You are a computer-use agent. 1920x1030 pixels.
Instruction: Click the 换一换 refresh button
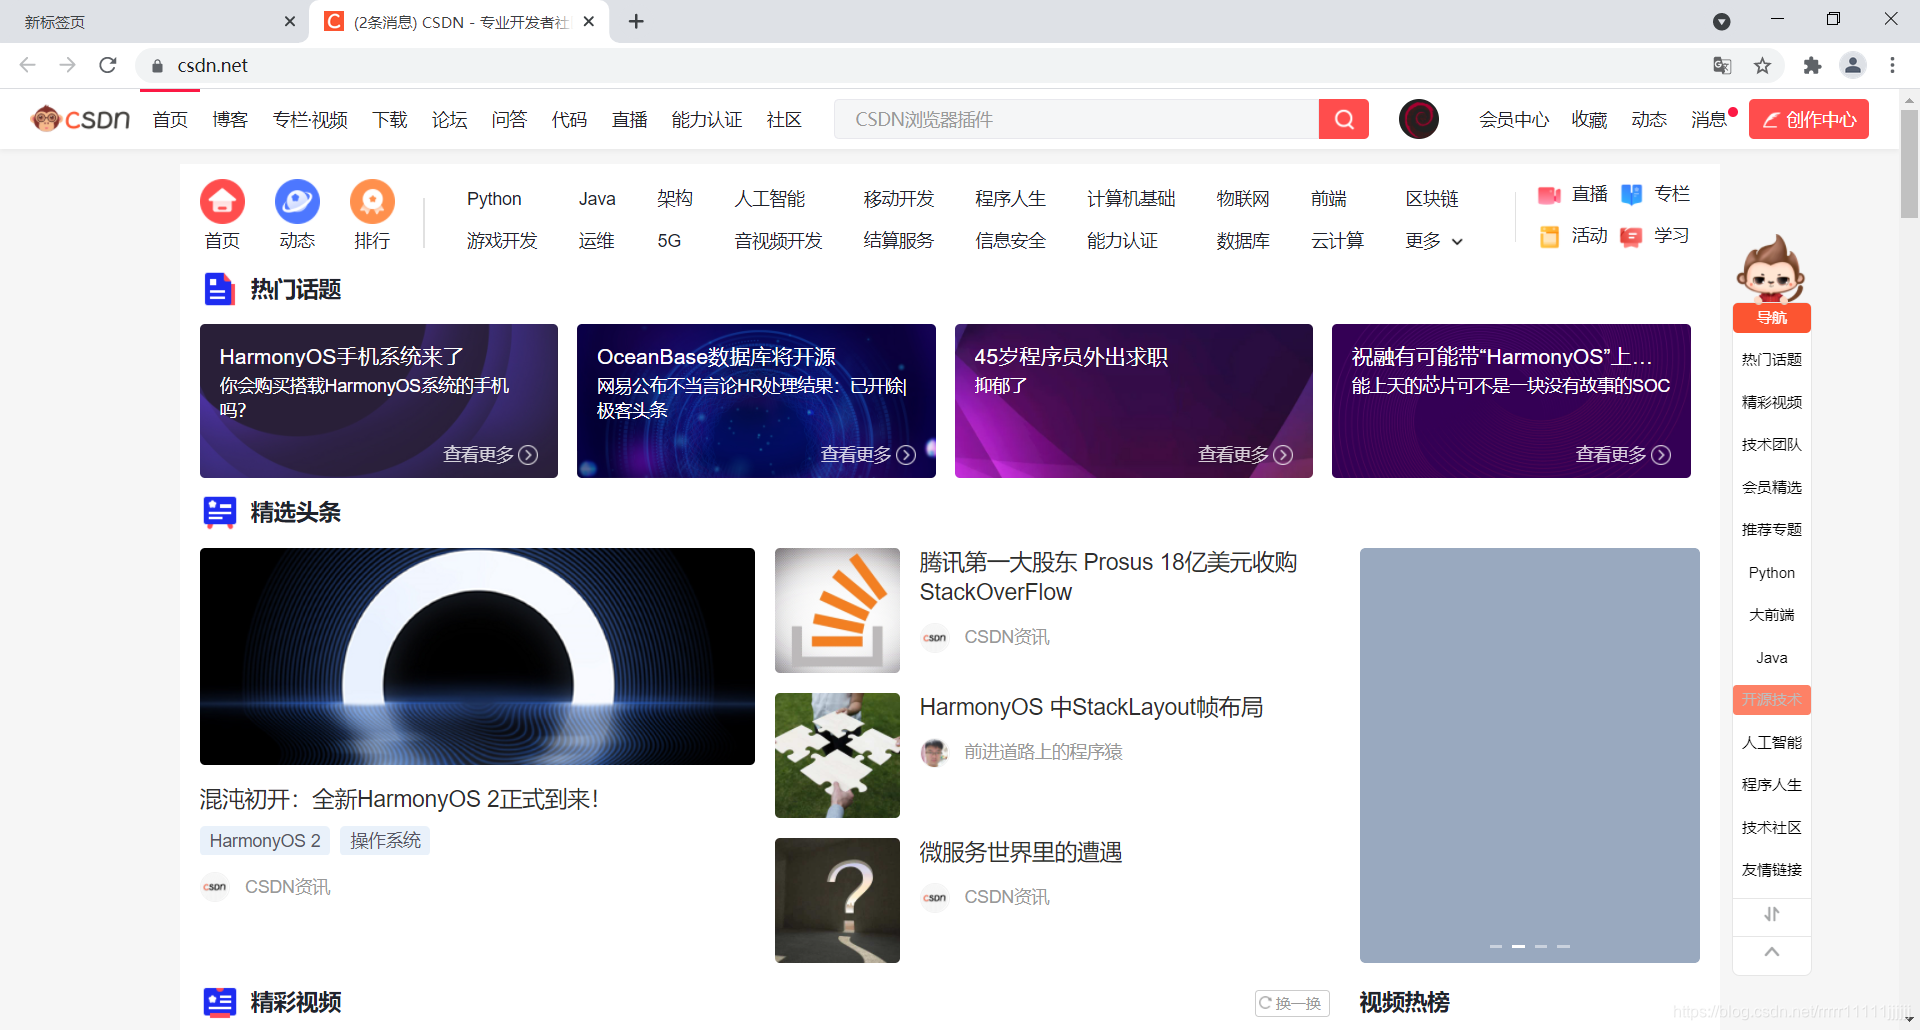[1292, 1003]
